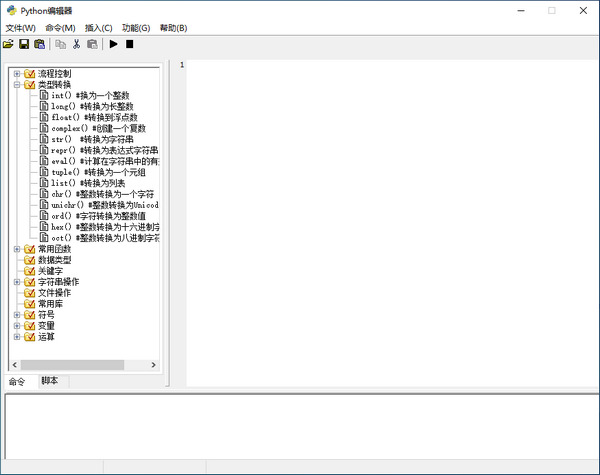Click the 关键字 folder checkbox icon
The height and width of the screenshot is (475, 600).
(29, 271)
